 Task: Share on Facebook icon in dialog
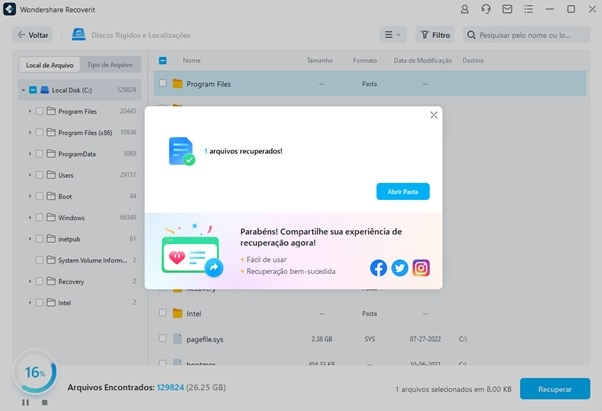(379, 267)
